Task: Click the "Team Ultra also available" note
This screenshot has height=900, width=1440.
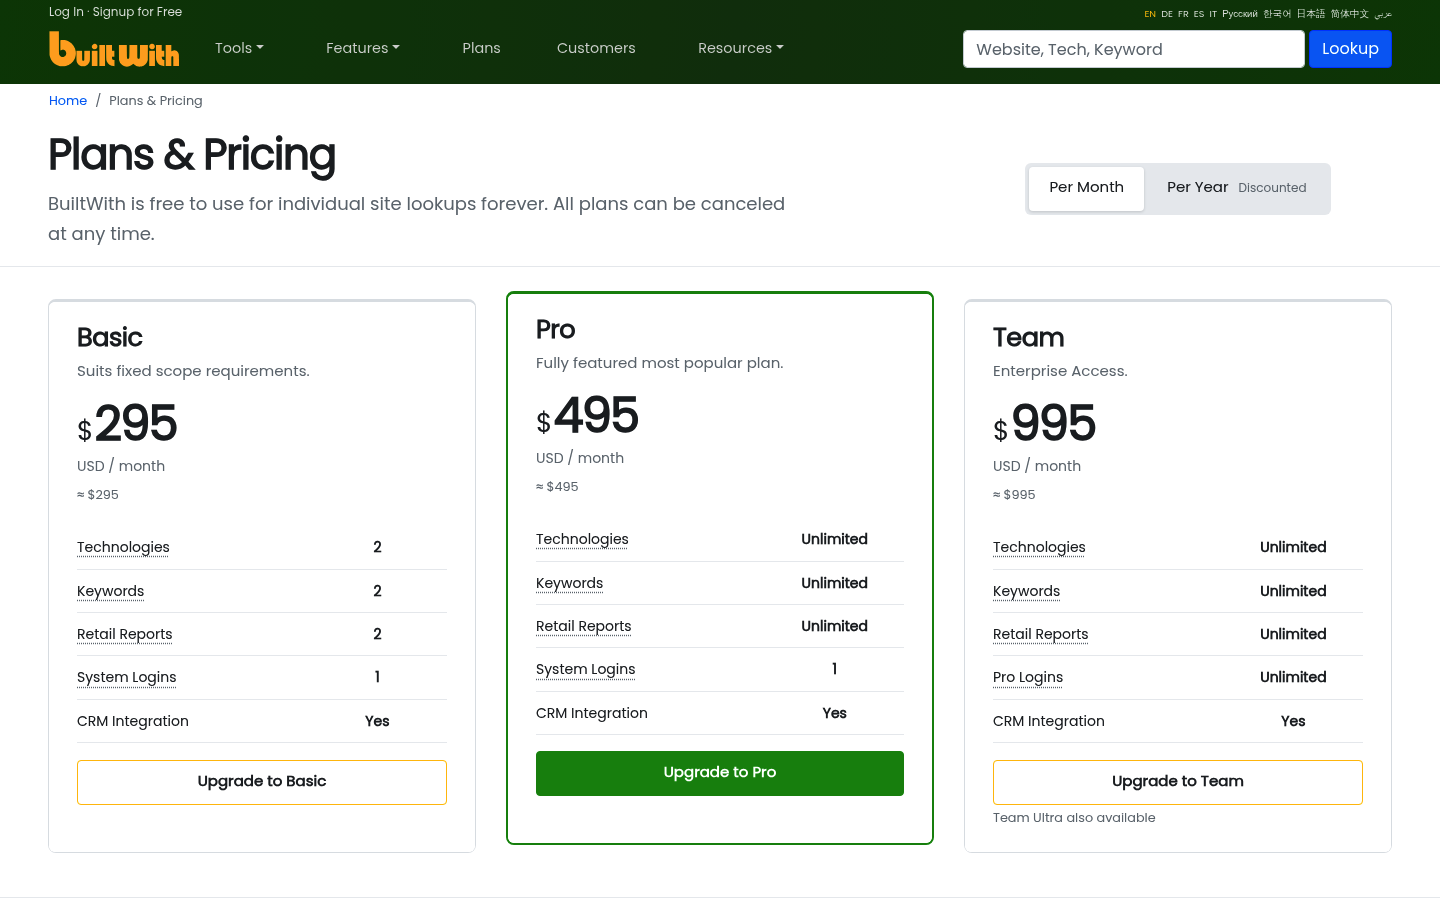Action: 1074,818
